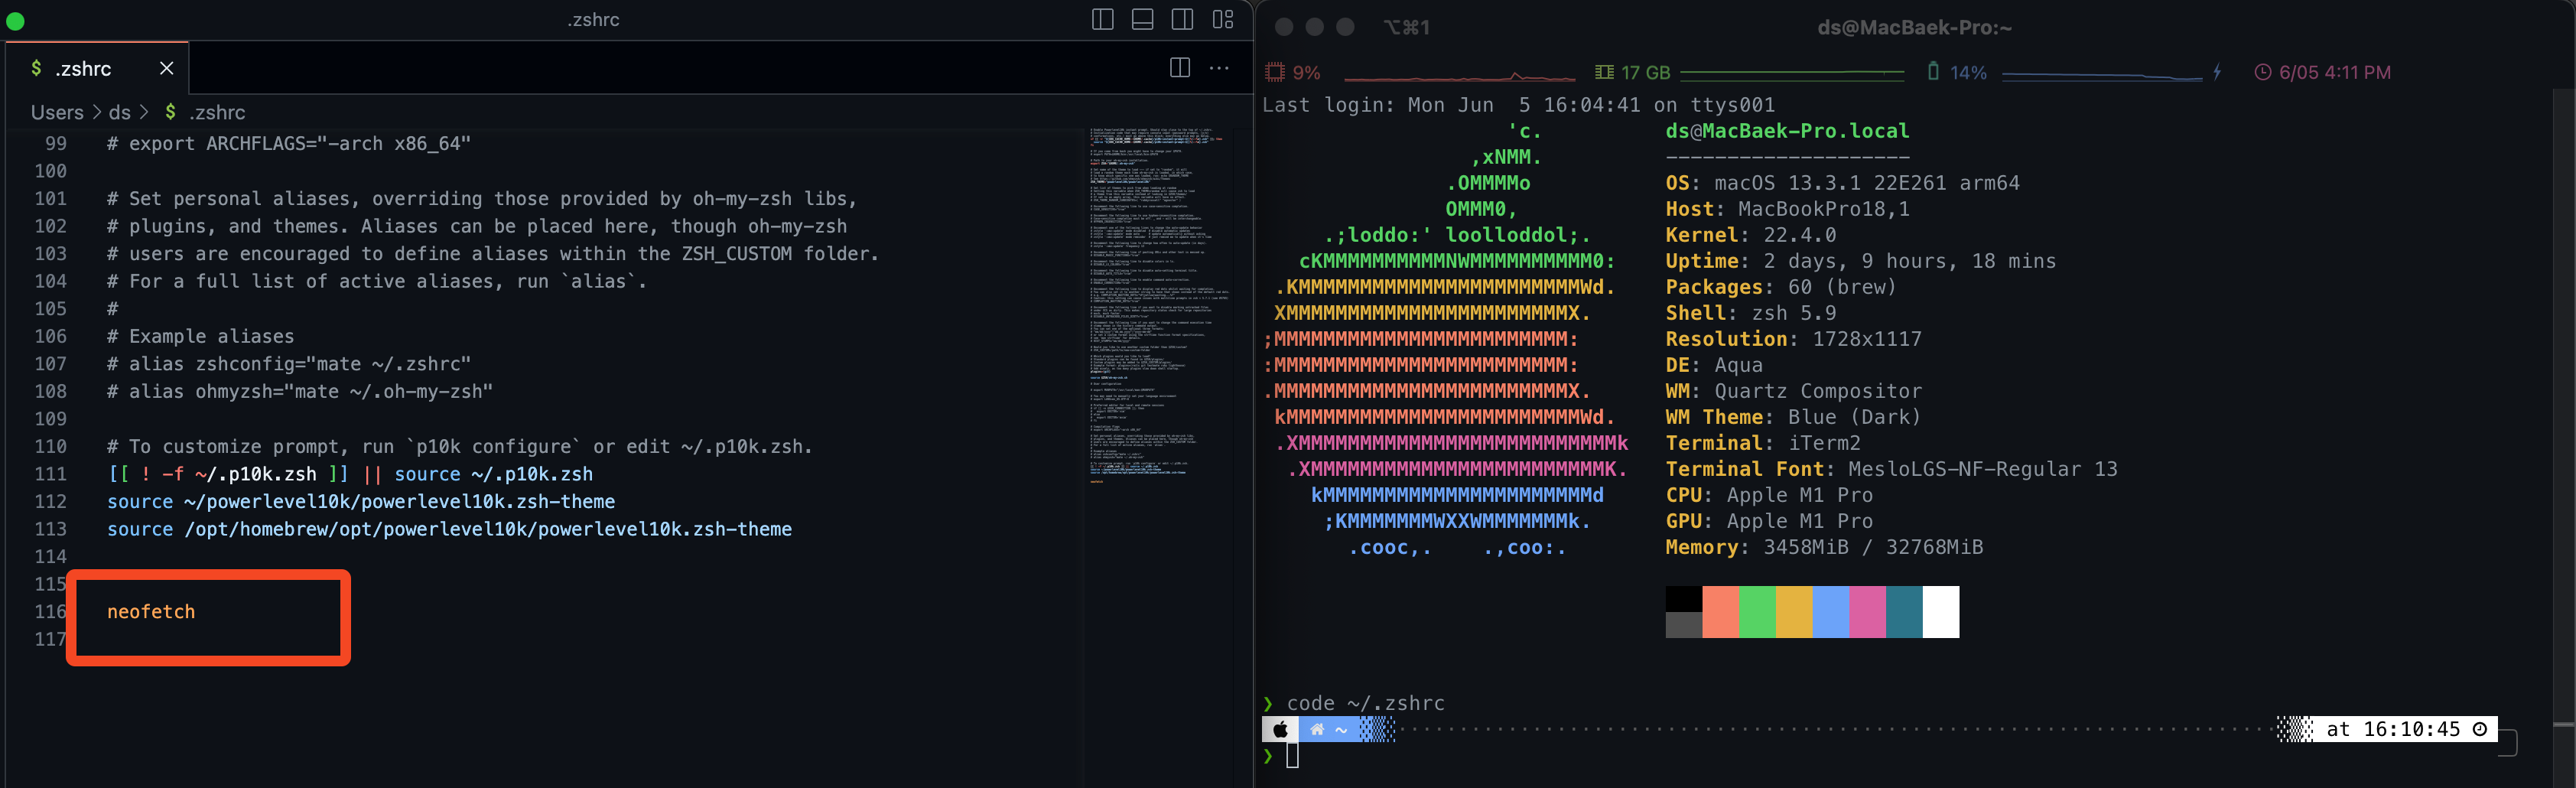Click the green window button of the editor
Image resolution: width=2576 pixels, height=788 pixels.
pos(15,20)
